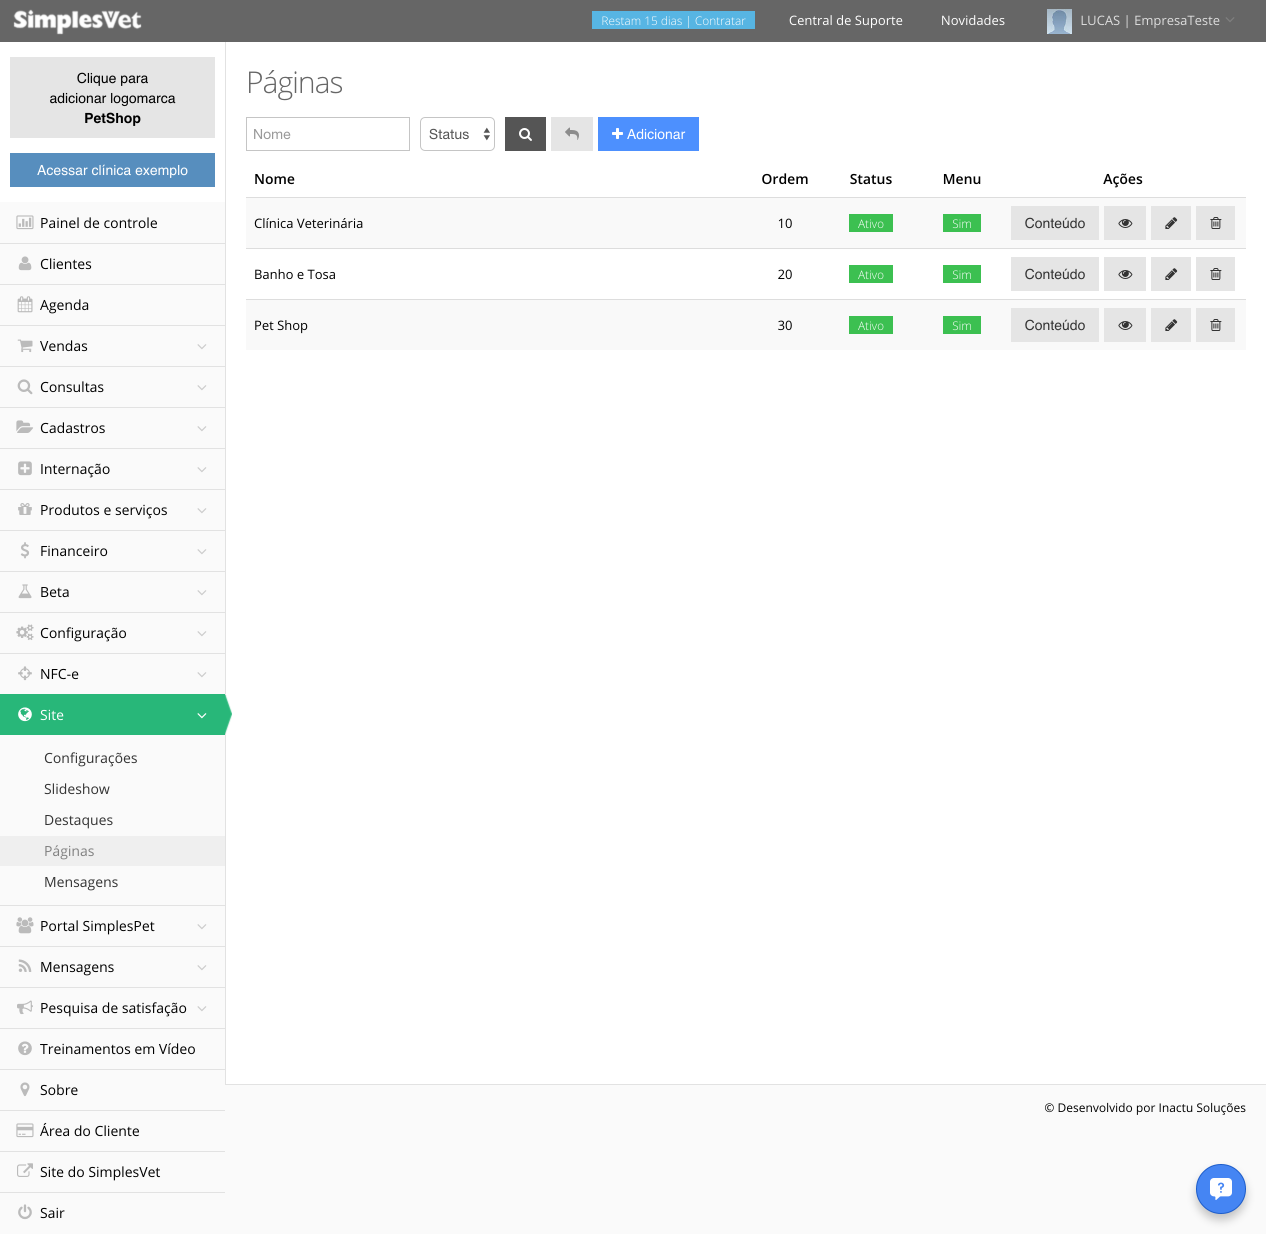
Task: Expand the Financeiro sidebar section
Action: tap(112, 551)
